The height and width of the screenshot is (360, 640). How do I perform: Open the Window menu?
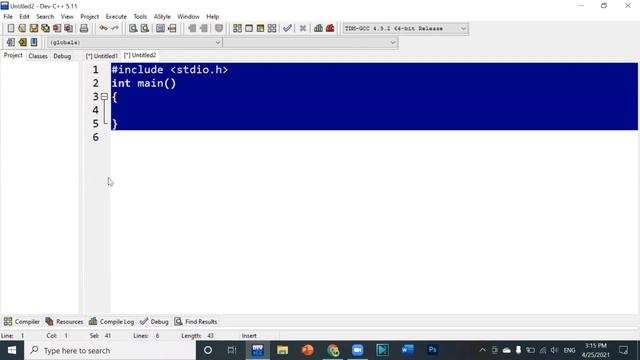click(x=188, y=16)
